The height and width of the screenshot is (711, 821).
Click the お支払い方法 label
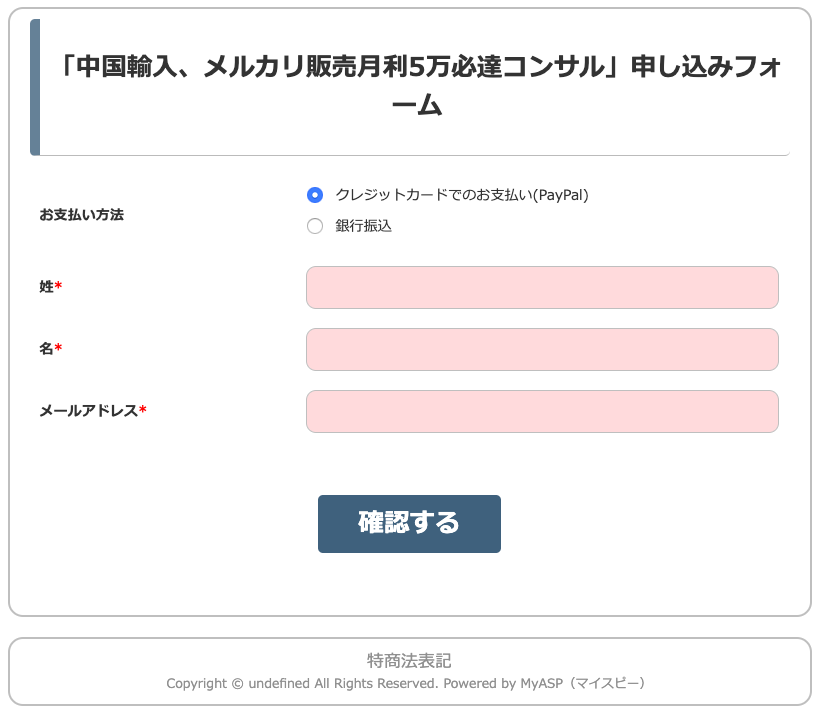(82, 215)
